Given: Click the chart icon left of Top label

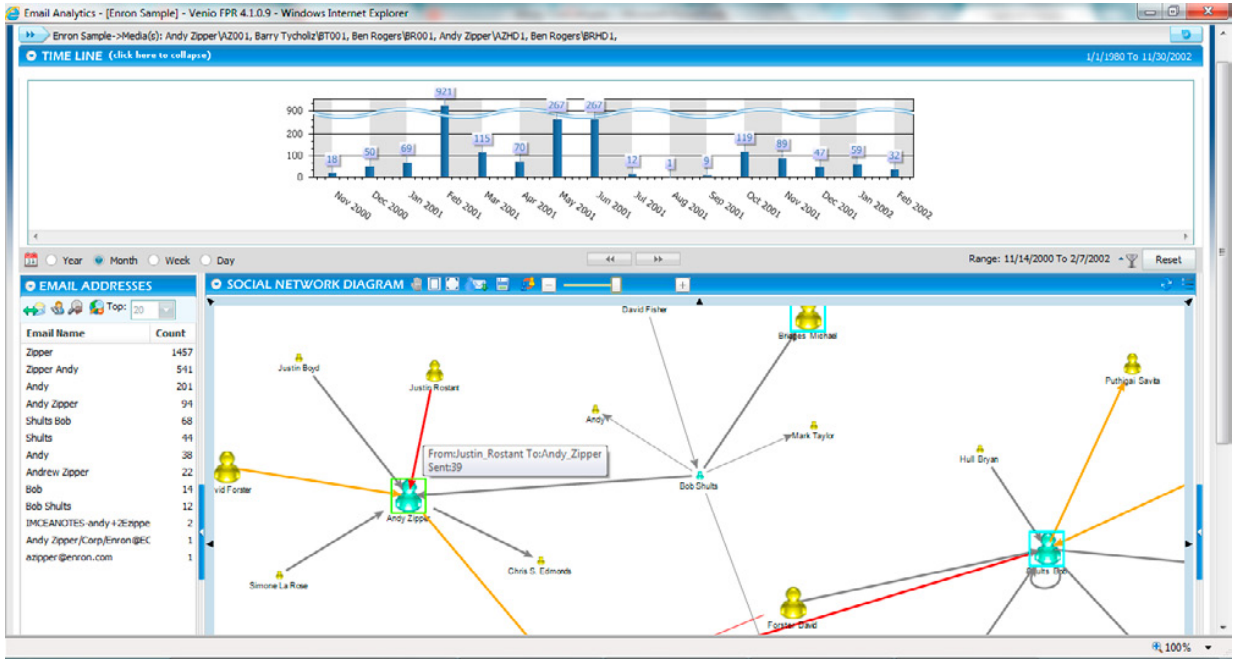Looking at the screenshot, I should pos(96,308).
